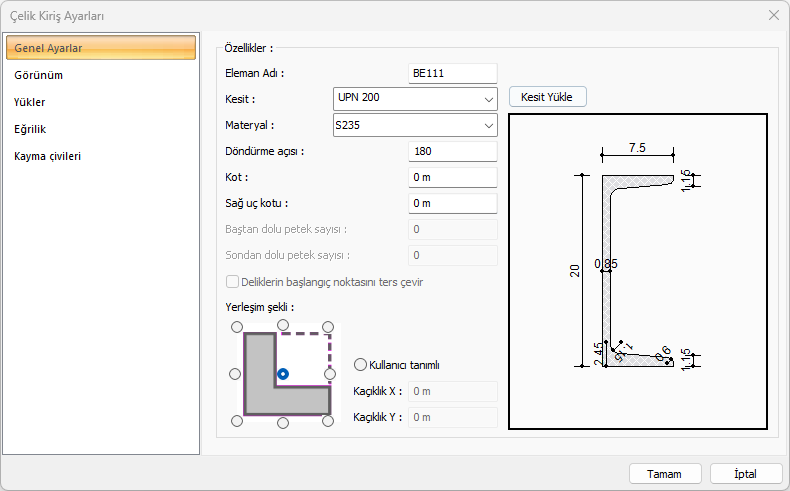Open the Kesit dropdown showing UPN 200
Viewport: 790px width, 491px height.
pos(414,98)
